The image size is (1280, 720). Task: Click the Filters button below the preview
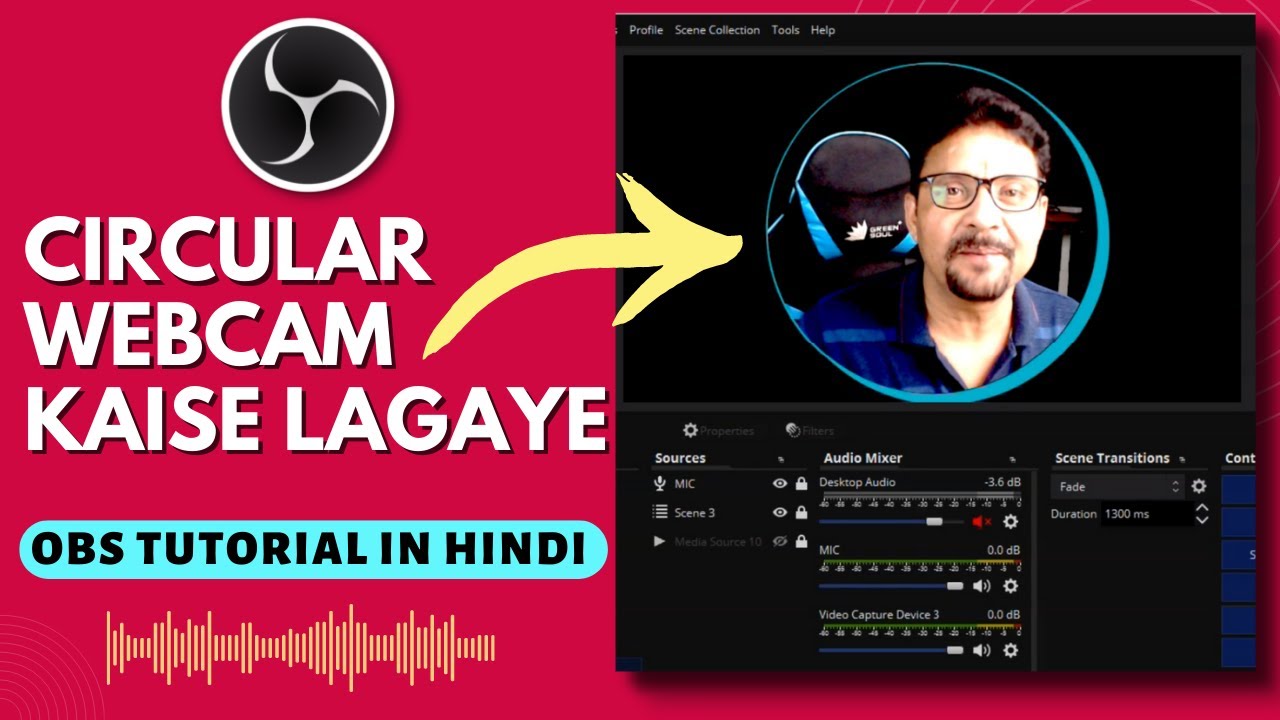pos(810,431)
